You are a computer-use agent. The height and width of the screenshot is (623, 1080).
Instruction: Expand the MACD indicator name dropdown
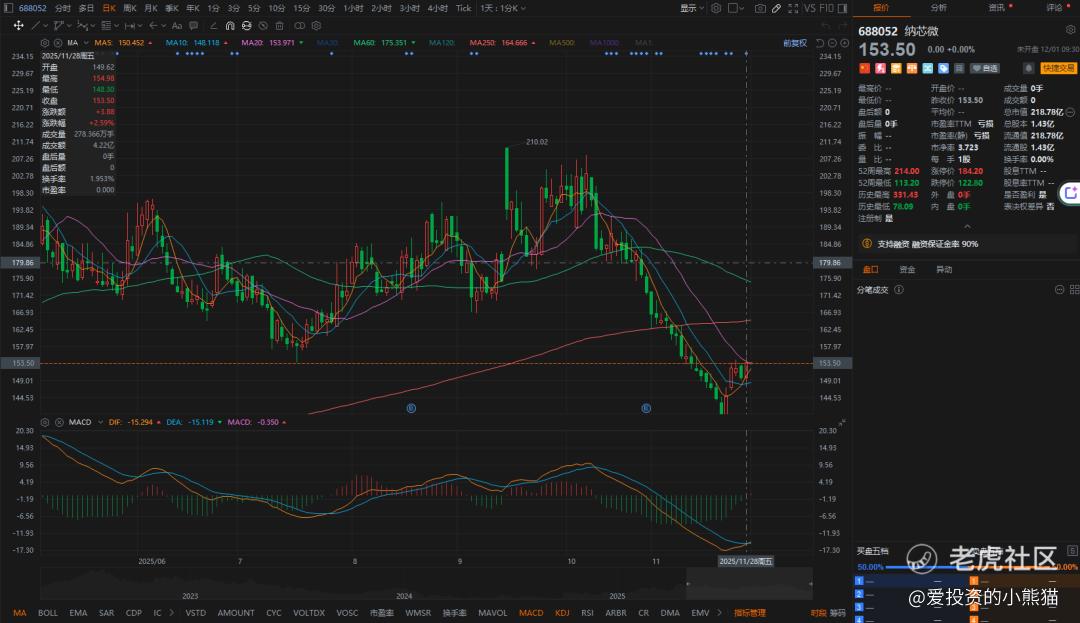pos(101,422)
